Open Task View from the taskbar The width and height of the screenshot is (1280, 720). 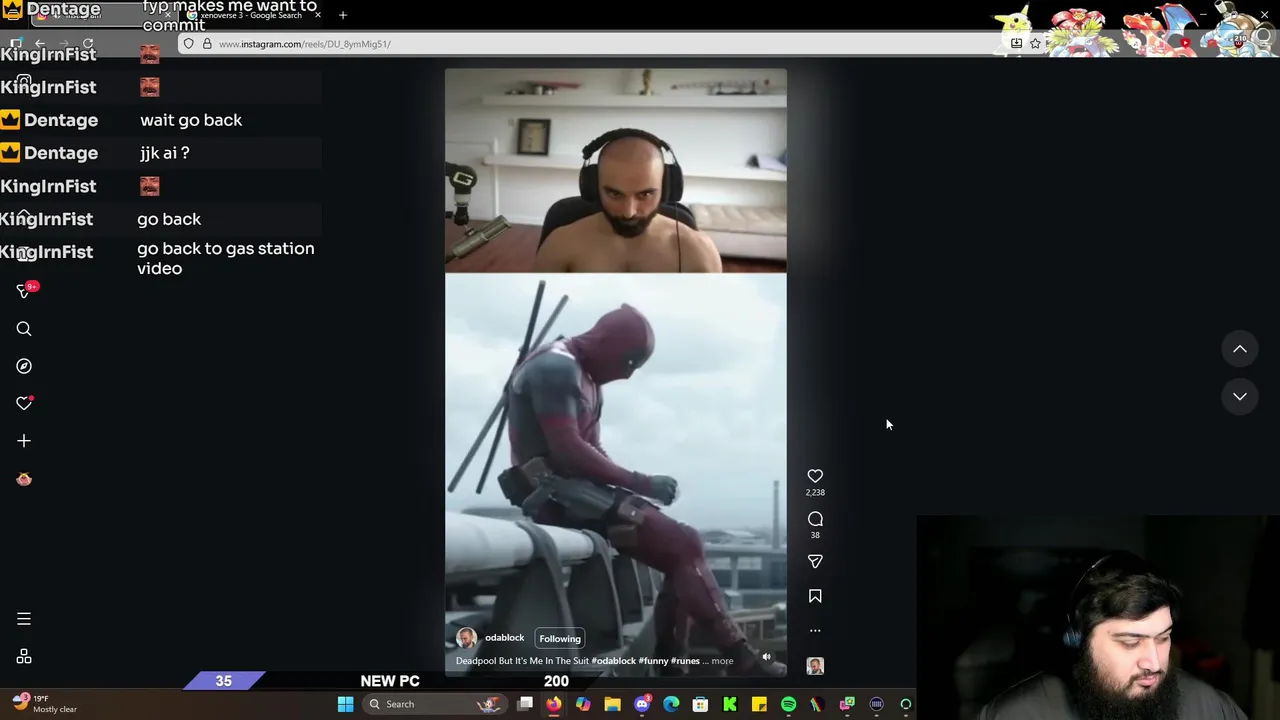[x=525, y=704]
